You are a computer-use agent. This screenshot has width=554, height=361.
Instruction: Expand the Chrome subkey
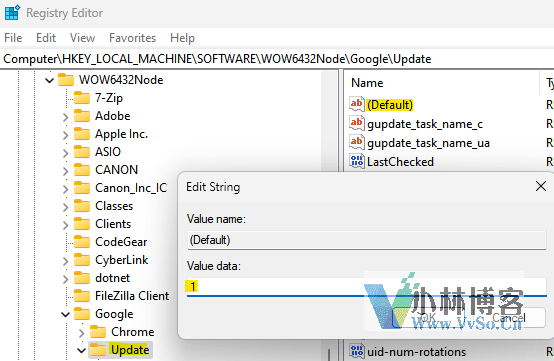coord(82,333)
